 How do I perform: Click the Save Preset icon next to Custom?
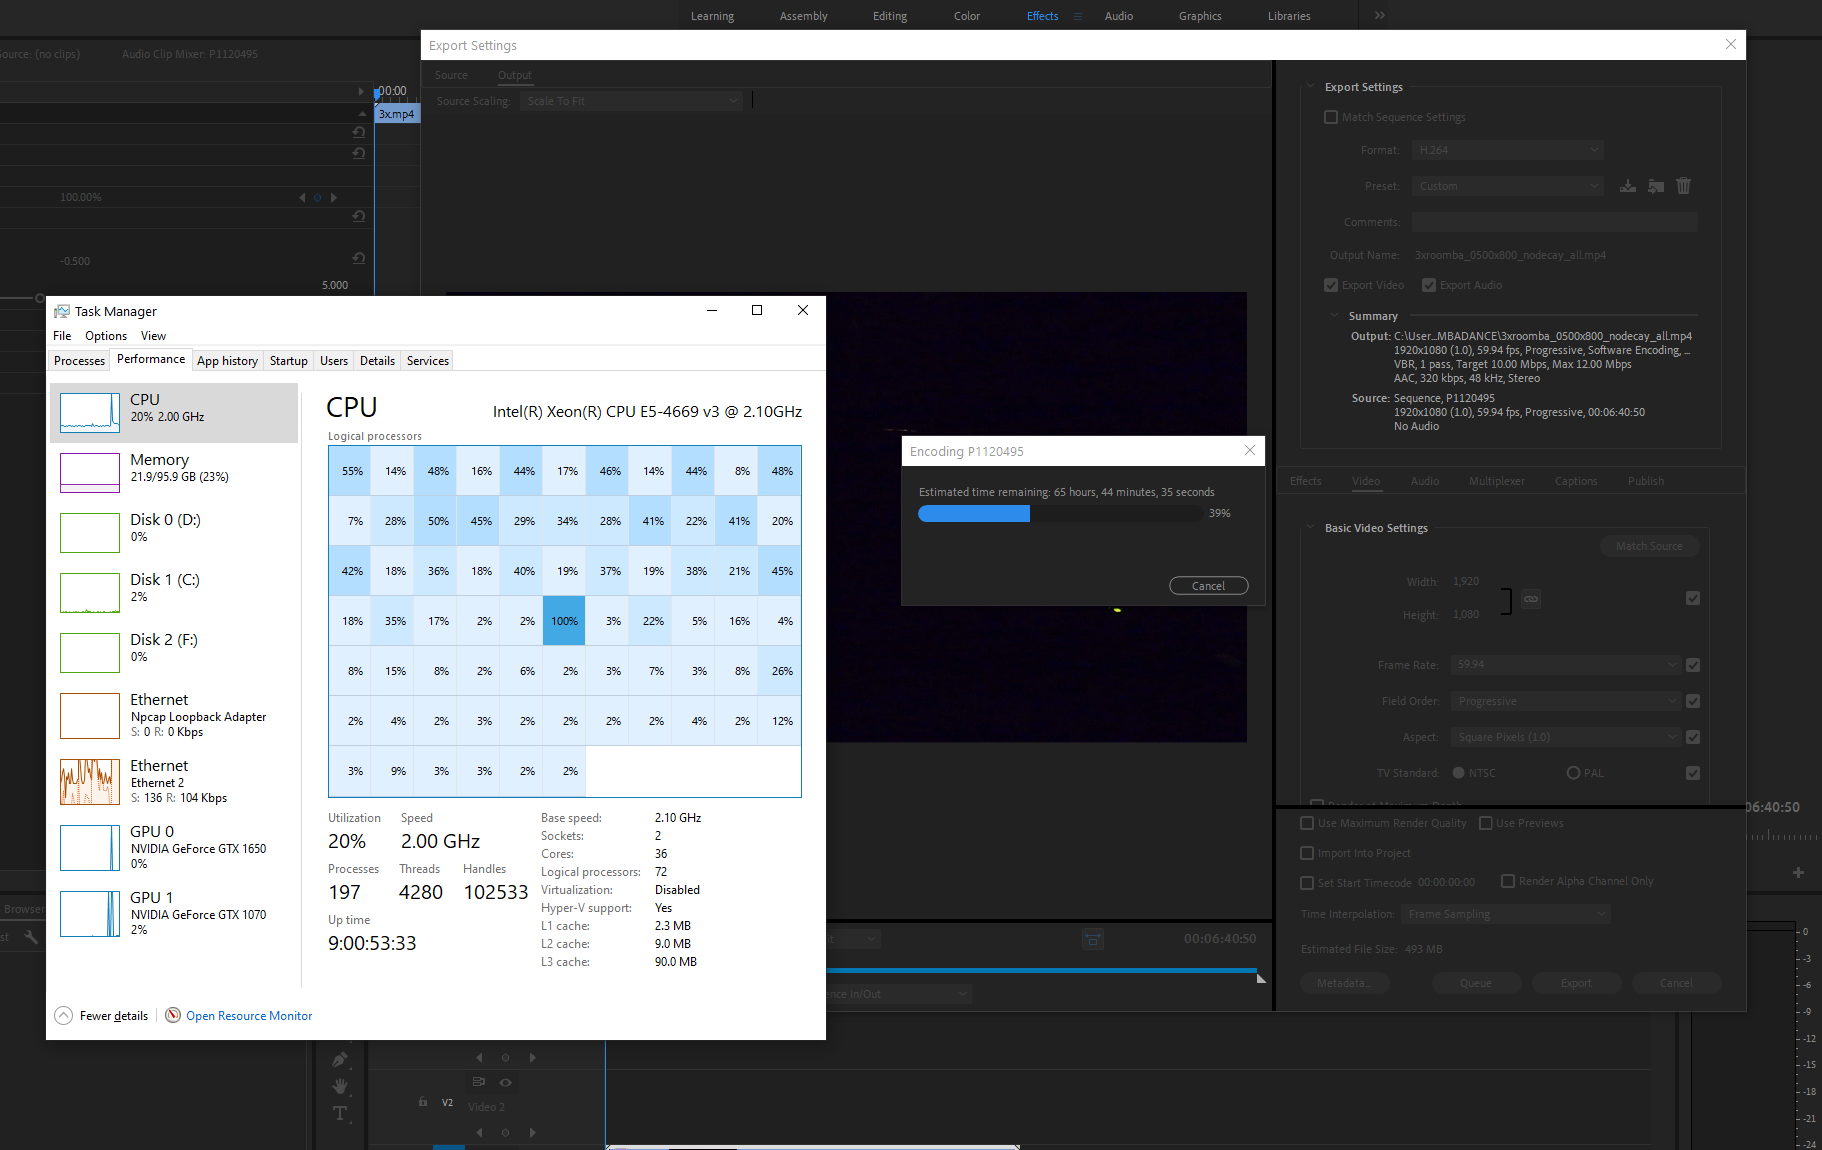pyautogui.click(x=1628, y=186)
